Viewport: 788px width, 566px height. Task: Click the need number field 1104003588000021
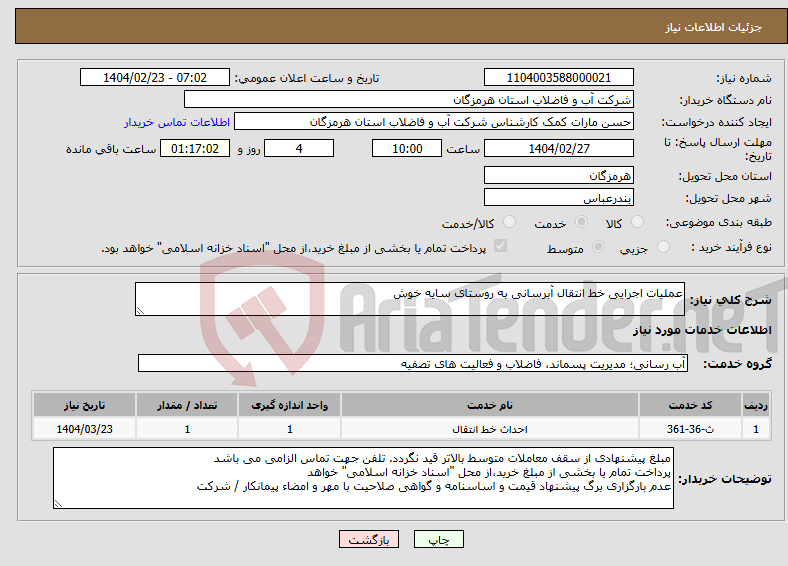(x=559, y=77)
